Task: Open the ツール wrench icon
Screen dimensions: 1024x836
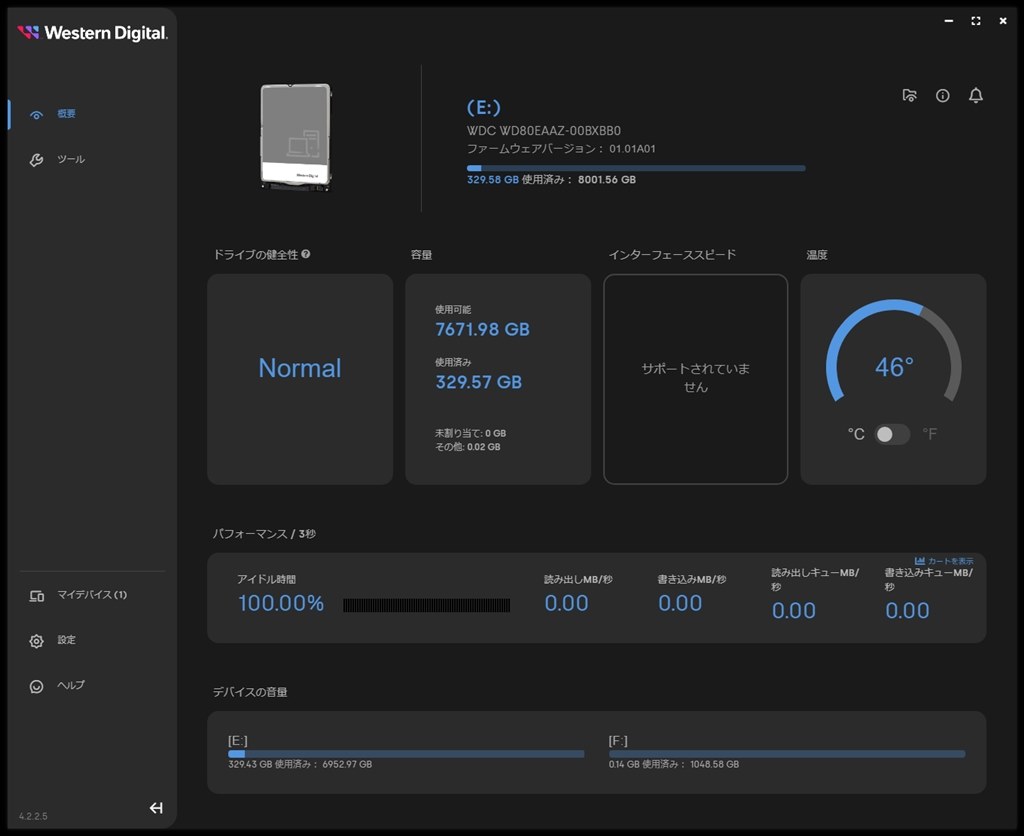Action: pos(37,160)
